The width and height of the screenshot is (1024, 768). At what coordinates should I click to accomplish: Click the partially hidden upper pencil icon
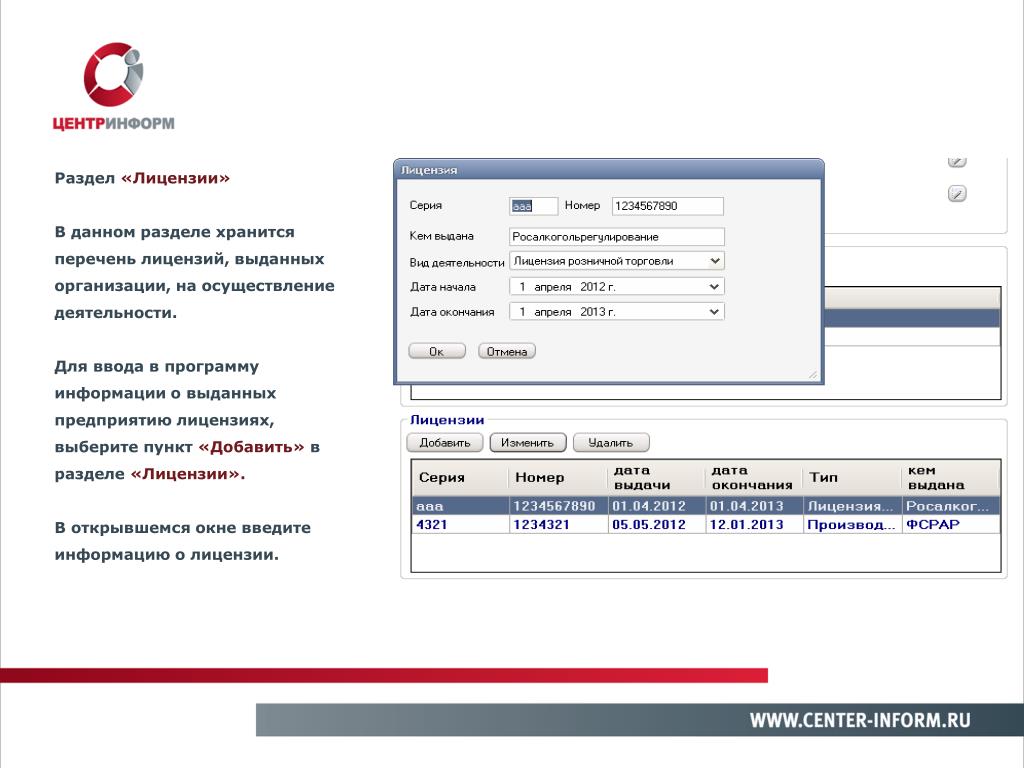click(x=956, y=161)
